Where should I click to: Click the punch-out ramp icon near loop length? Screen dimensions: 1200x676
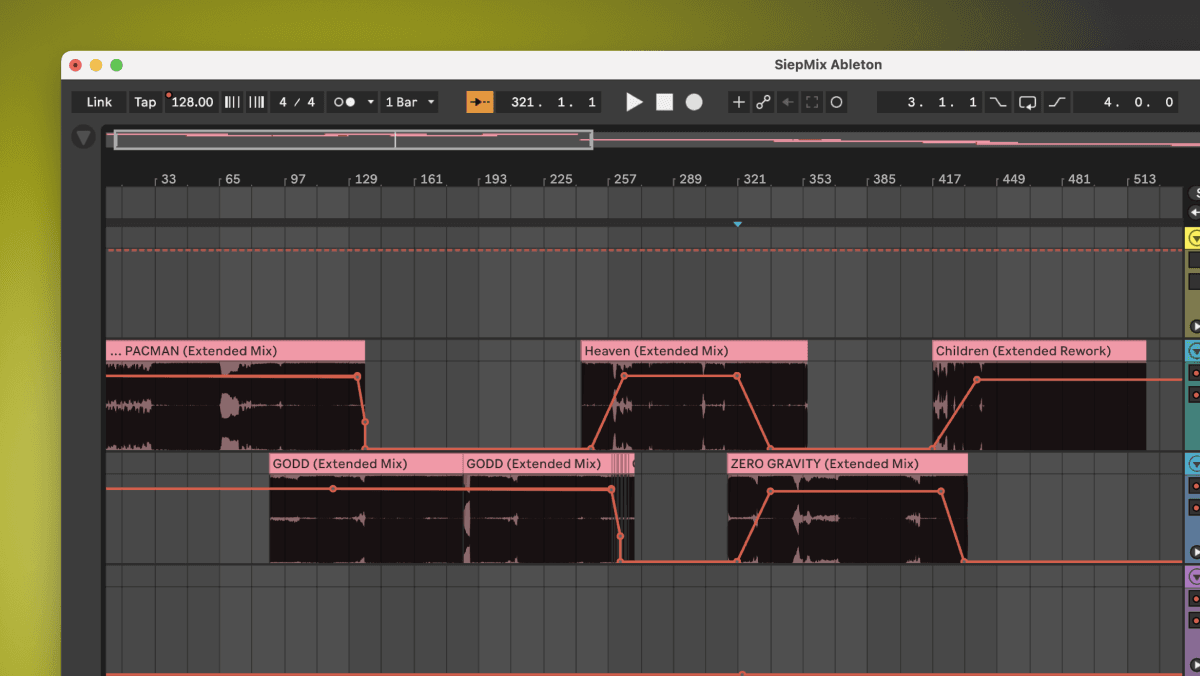[1056, 101]
